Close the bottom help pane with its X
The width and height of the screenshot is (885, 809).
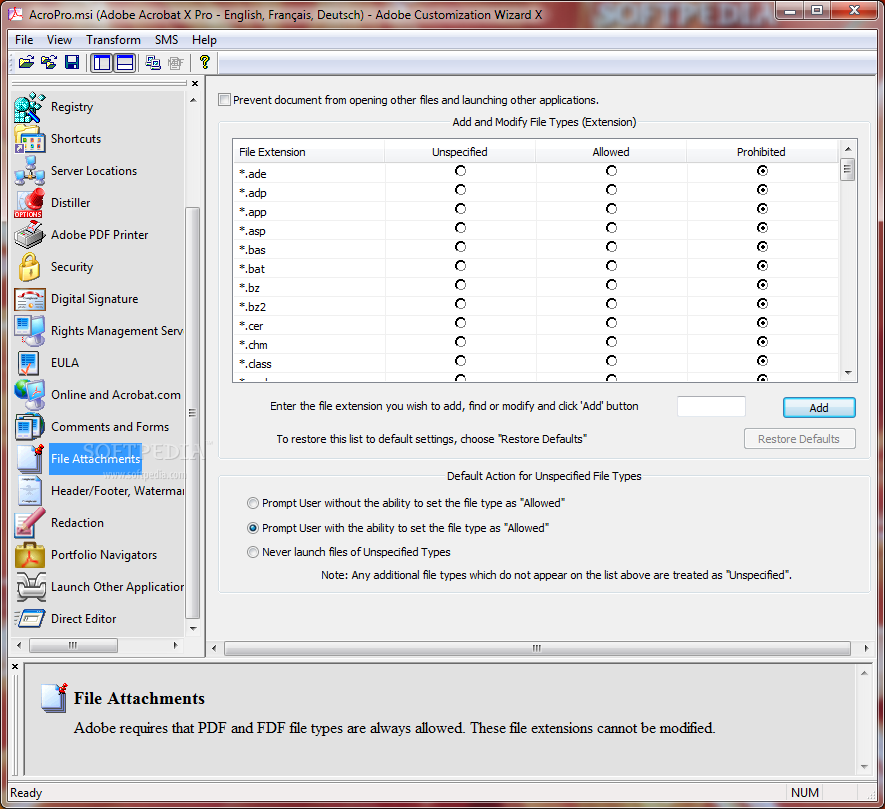pyautogui.click(x=15, y=667)
